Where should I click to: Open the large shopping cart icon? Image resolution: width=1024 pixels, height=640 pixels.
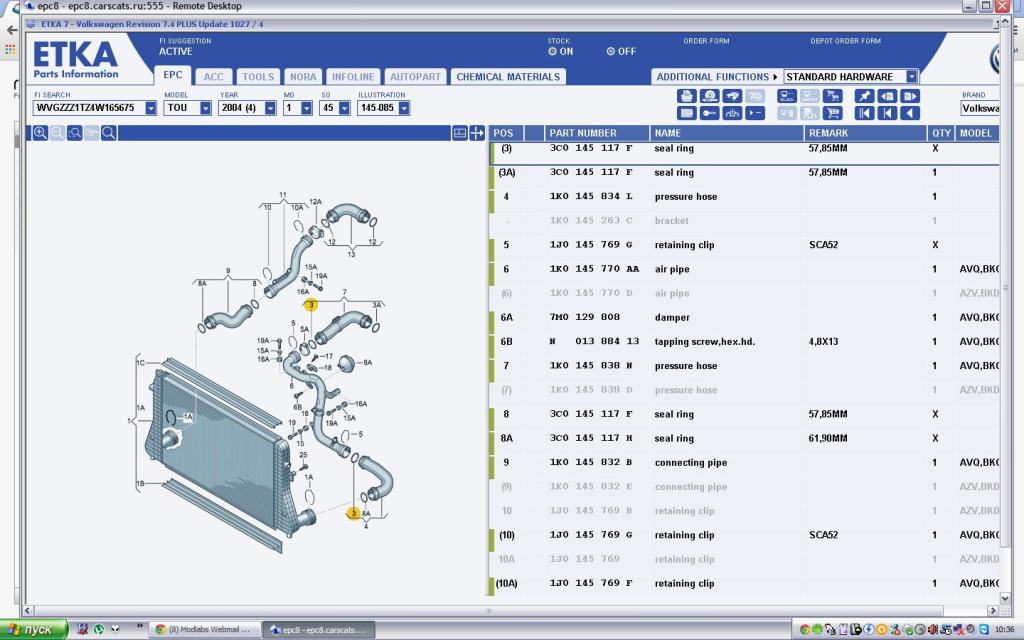(x=832, y=113)
